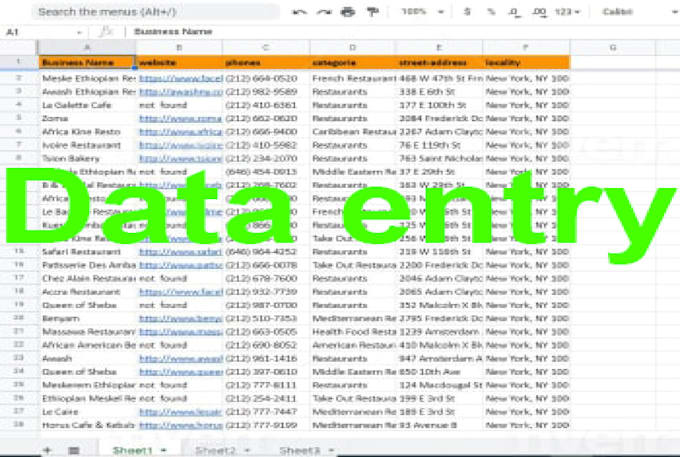The height and width of the screenshot is (457, 680).
Task: Select column C header
Action: pos(266,47)
